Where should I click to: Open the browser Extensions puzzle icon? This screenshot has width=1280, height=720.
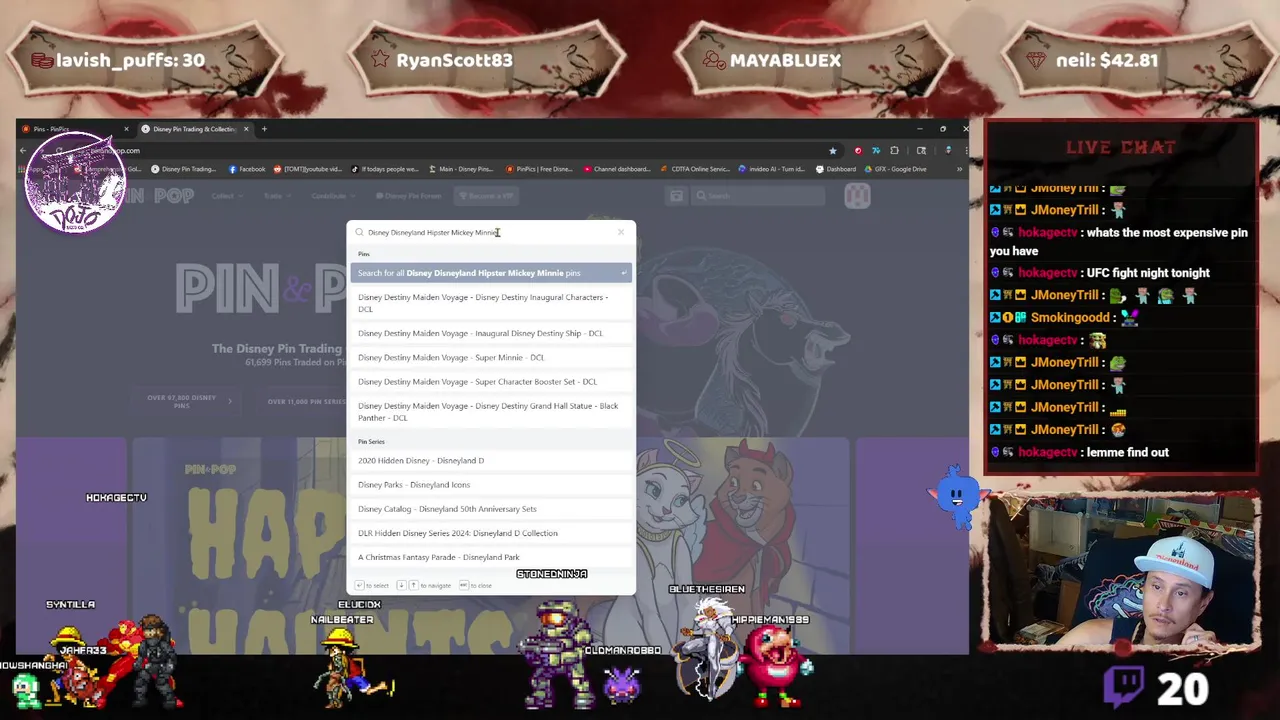point(894,151)
